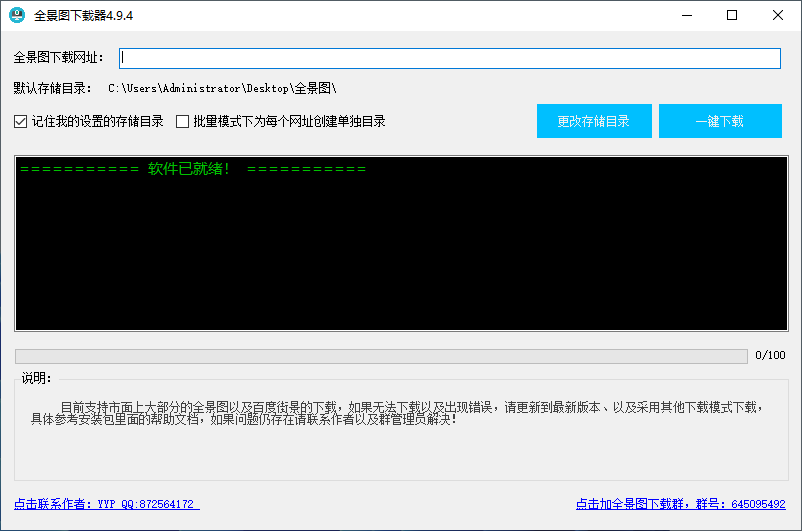
Task: Click the 全景图下载器4.9.4 window title
Action: pos(84,16)
